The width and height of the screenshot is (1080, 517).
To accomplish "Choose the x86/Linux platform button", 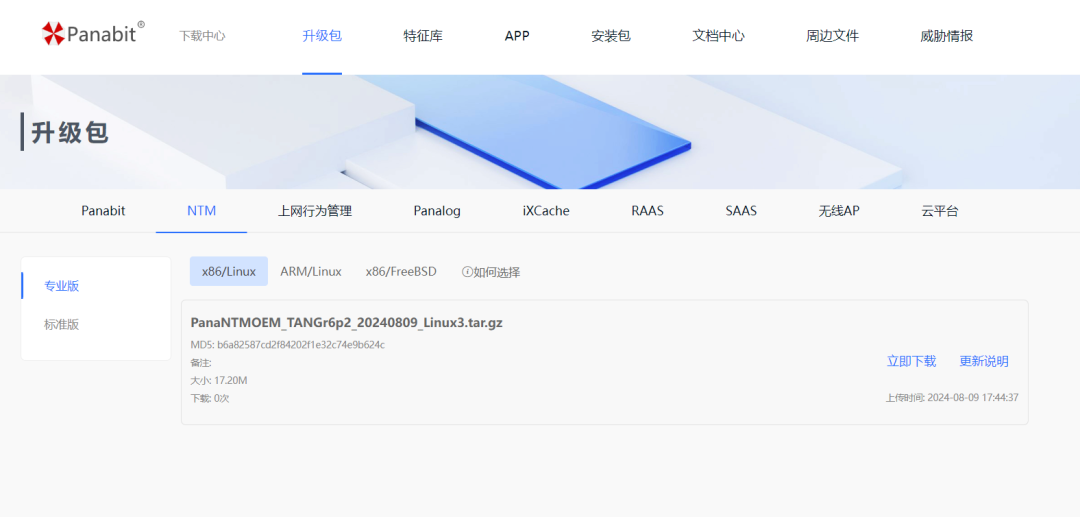I will [229, 271].
